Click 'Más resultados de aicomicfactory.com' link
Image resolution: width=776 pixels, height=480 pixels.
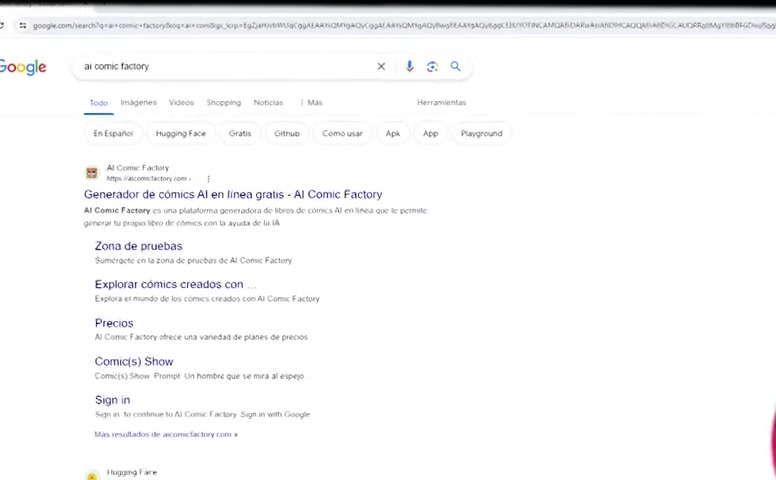166,434
